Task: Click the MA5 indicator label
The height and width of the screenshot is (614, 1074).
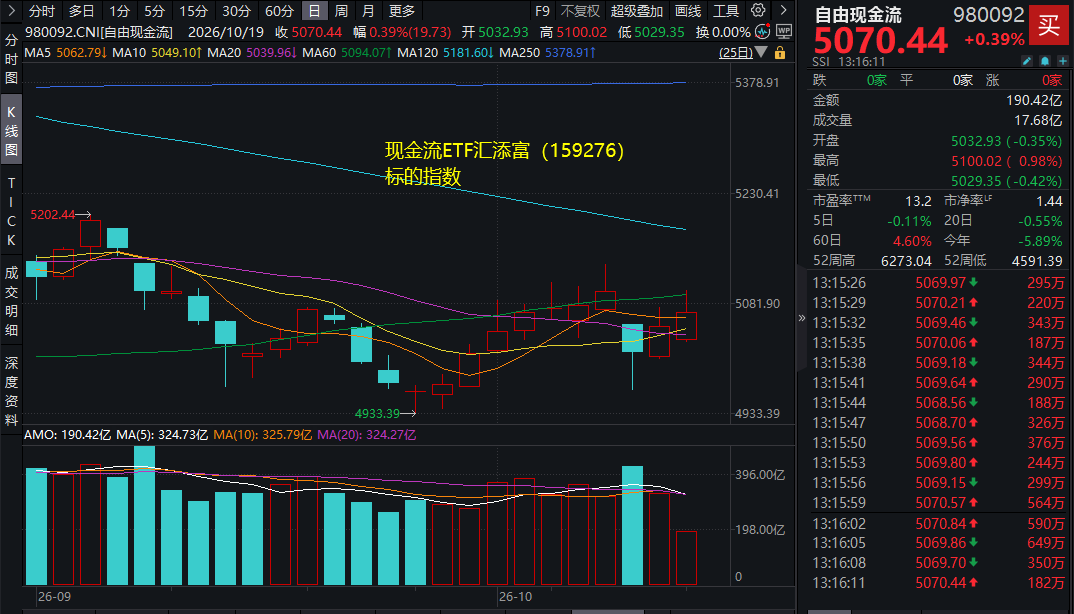Action: 38,53
